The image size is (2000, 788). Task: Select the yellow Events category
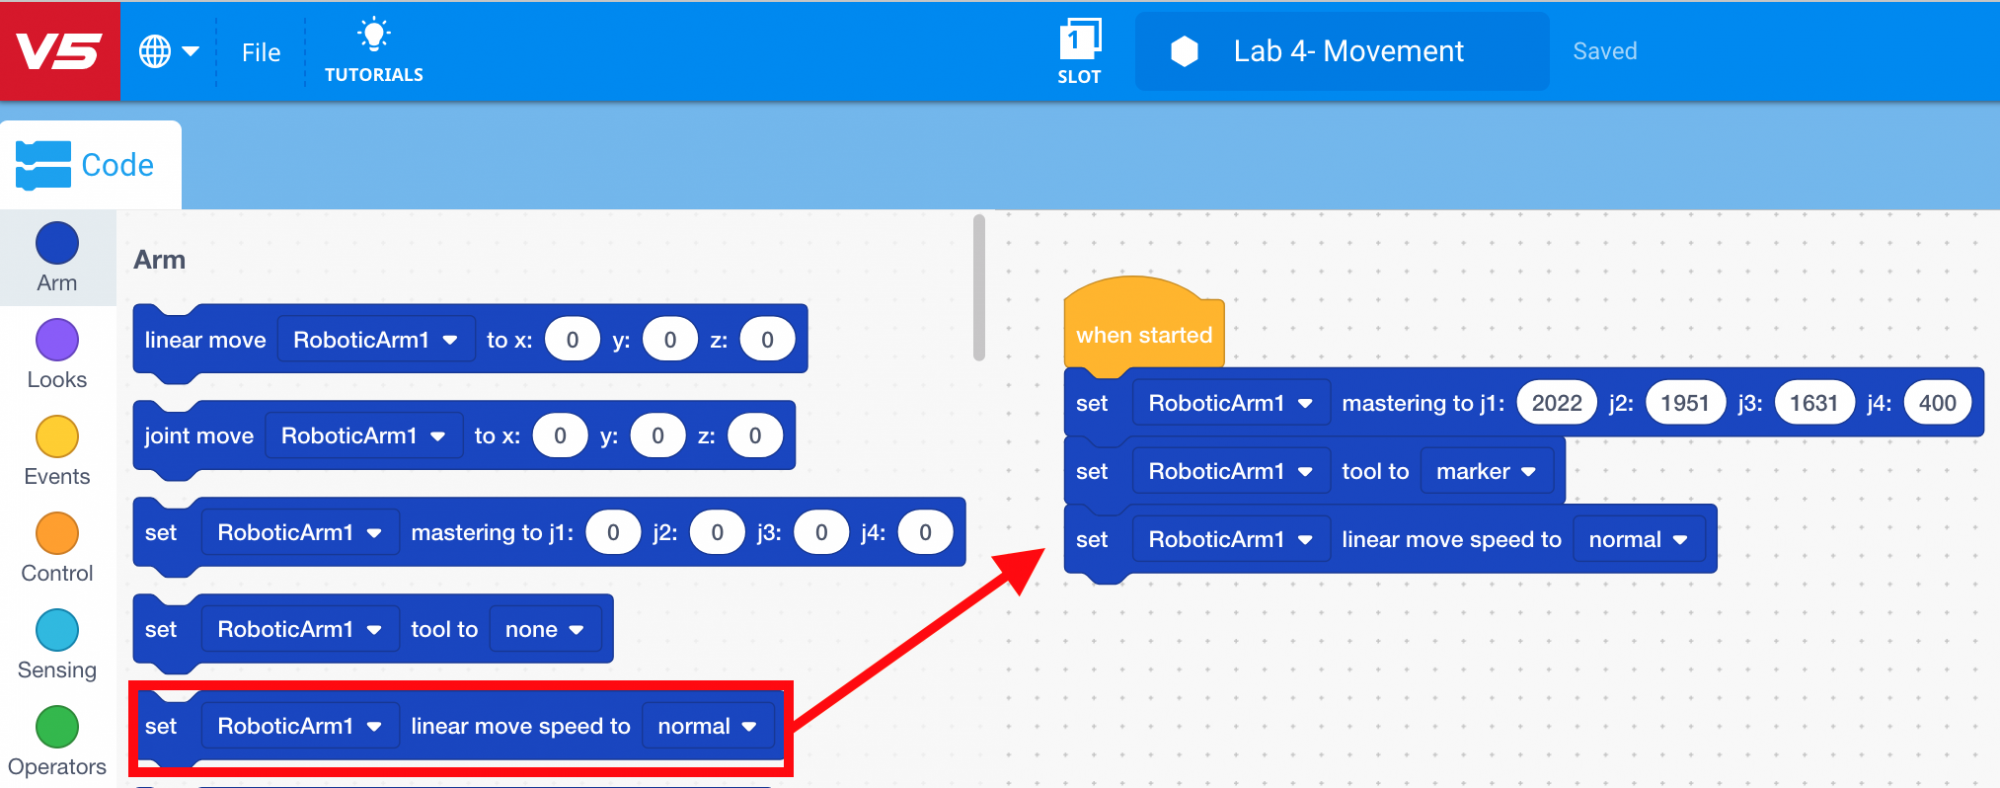click(57, 438)
